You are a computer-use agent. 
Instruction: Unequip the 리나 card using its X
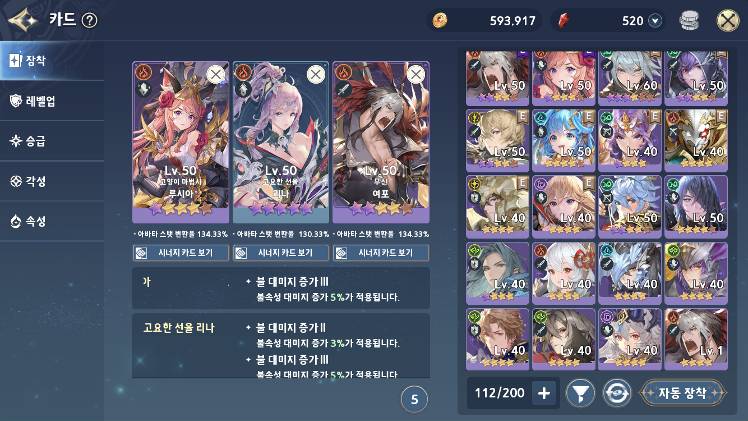316,74
